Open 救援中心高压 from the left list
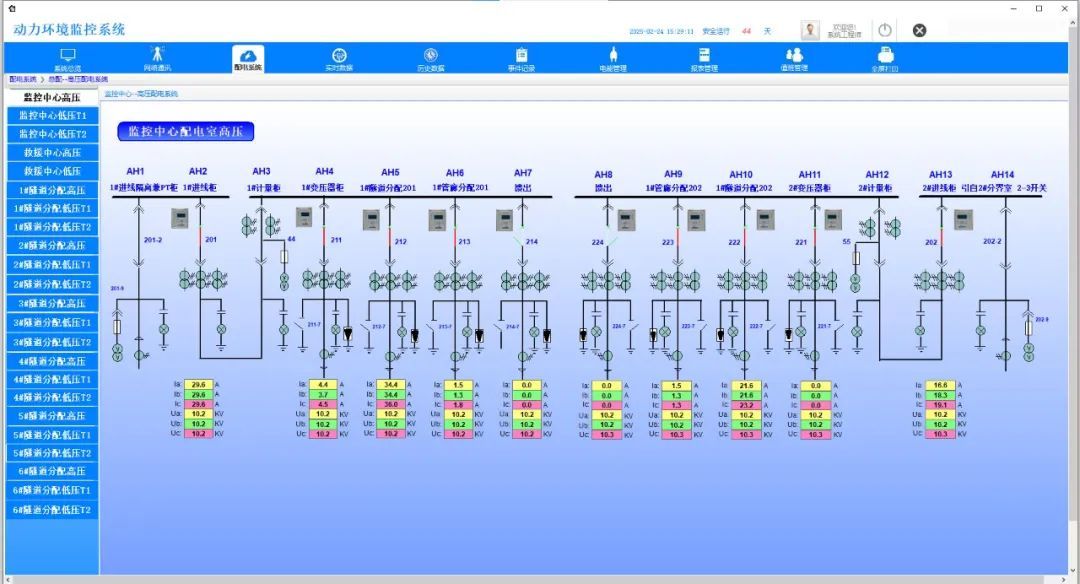The width and height of the screenshot is (1080, 584). tap(52, 153)
